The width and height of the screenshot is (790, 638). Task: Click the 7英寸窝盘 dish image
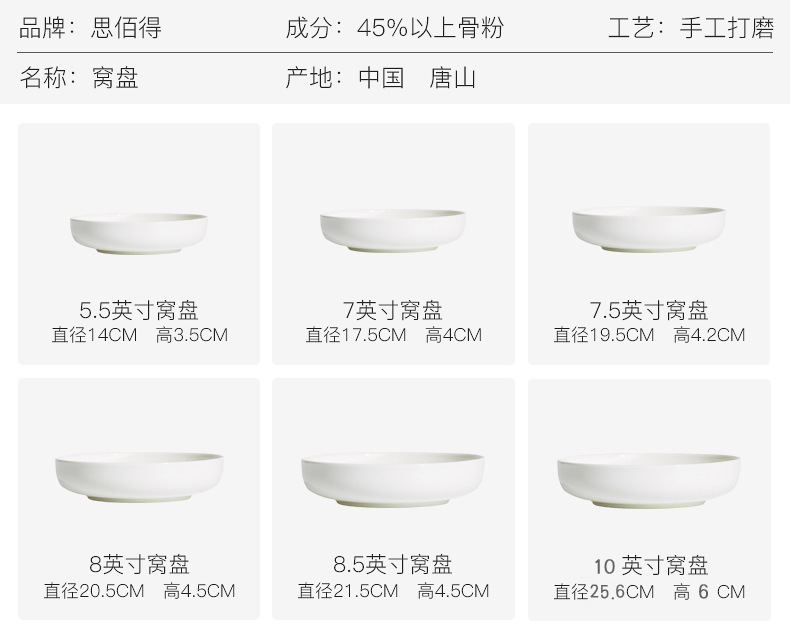point(392,230)
